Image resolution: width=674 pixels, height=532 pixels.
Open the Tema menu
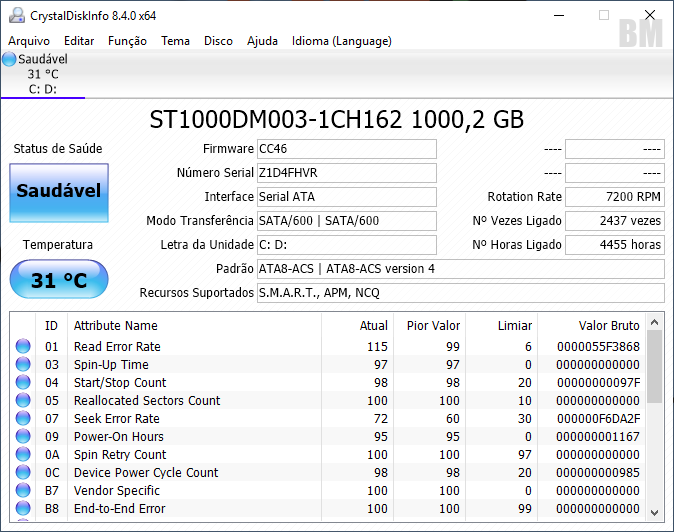175,41
